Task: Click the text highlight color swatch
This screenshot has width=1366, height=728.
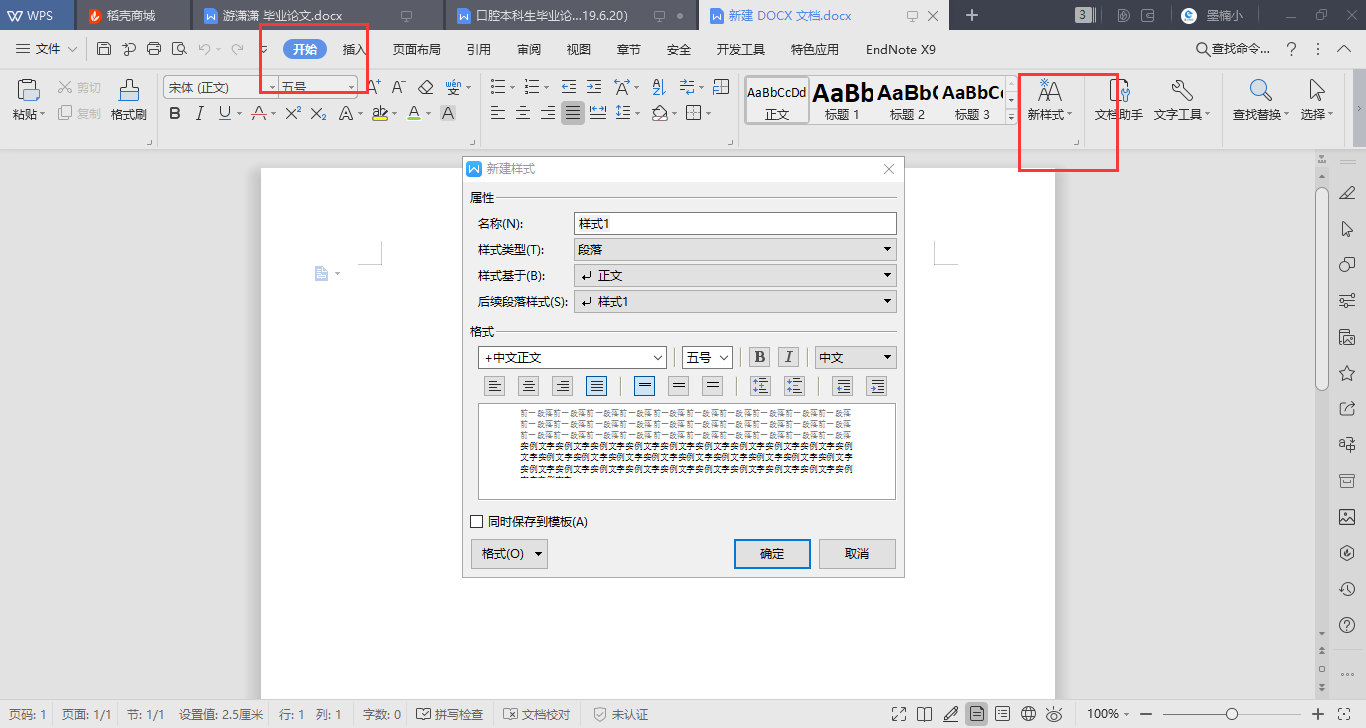Action: tap(379, 114)
